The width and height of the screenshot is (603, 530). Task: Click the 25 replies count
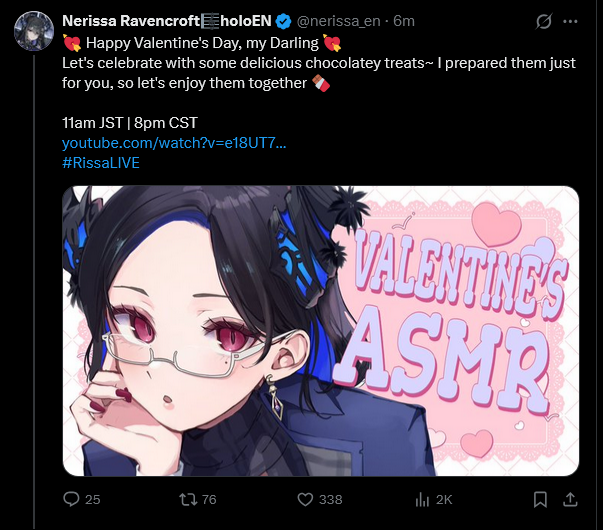coord(93,500)
